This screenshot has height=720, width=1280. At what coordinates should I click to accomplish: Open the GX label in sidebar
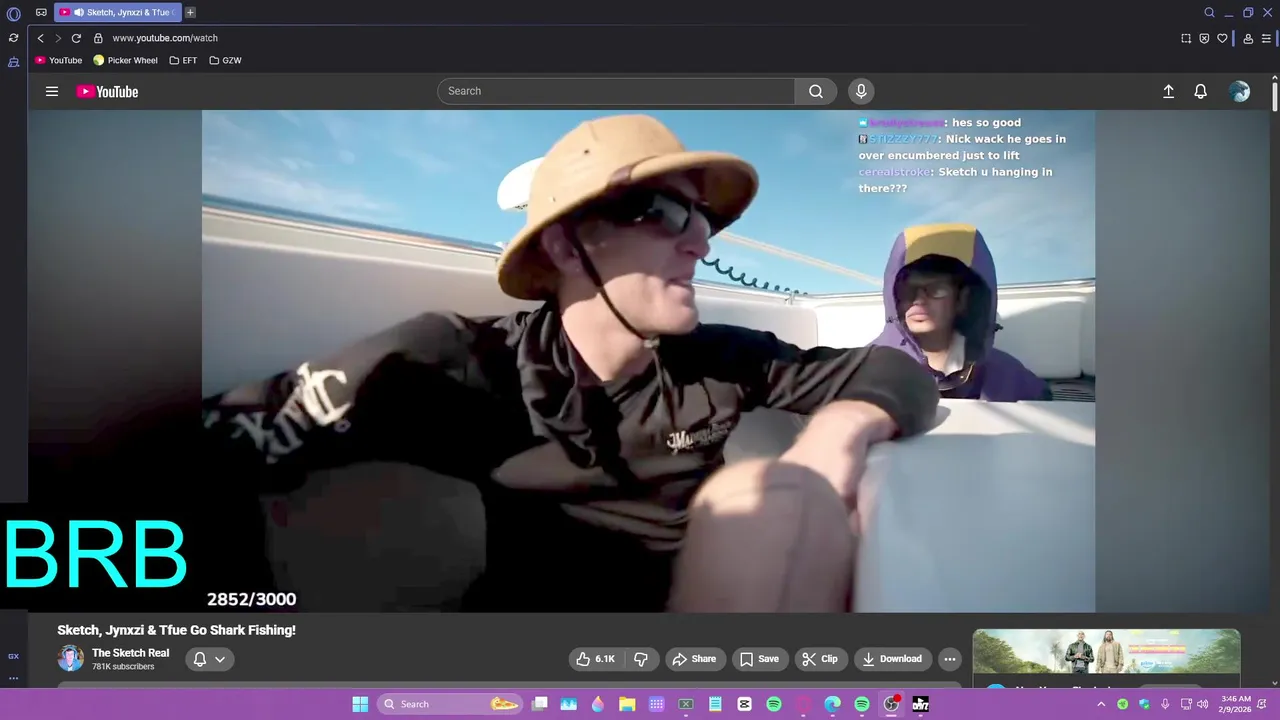13,657
